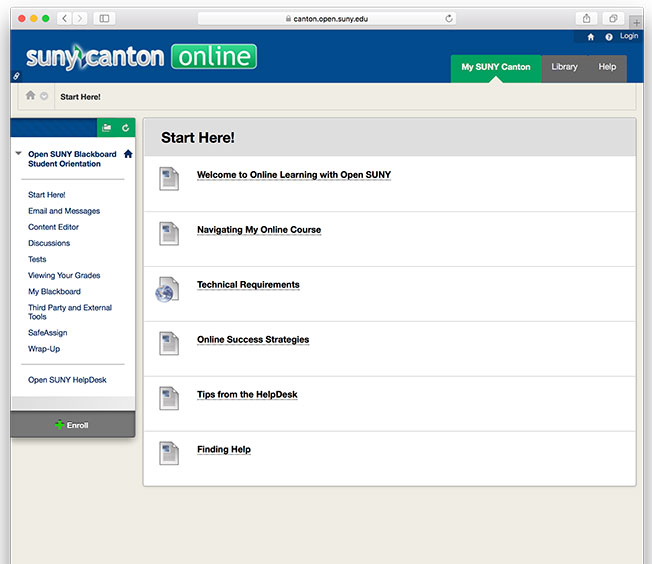Screen dimensions: 652x564
Task: Toggle Safari's sidebar button
Action: [x=105, y=18]
